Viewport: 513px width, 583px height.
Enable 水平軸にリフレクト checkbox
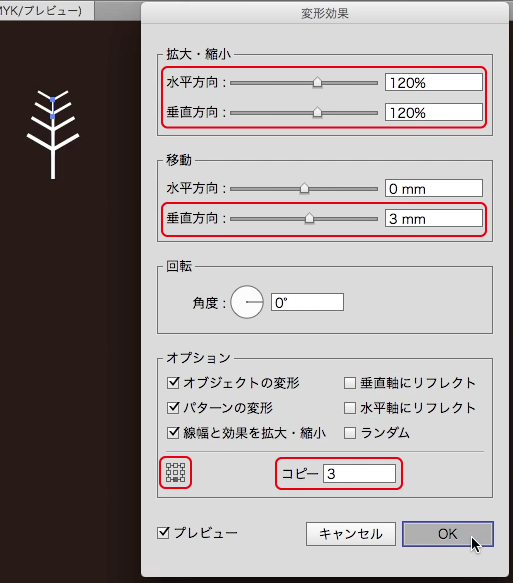(350, 408)
